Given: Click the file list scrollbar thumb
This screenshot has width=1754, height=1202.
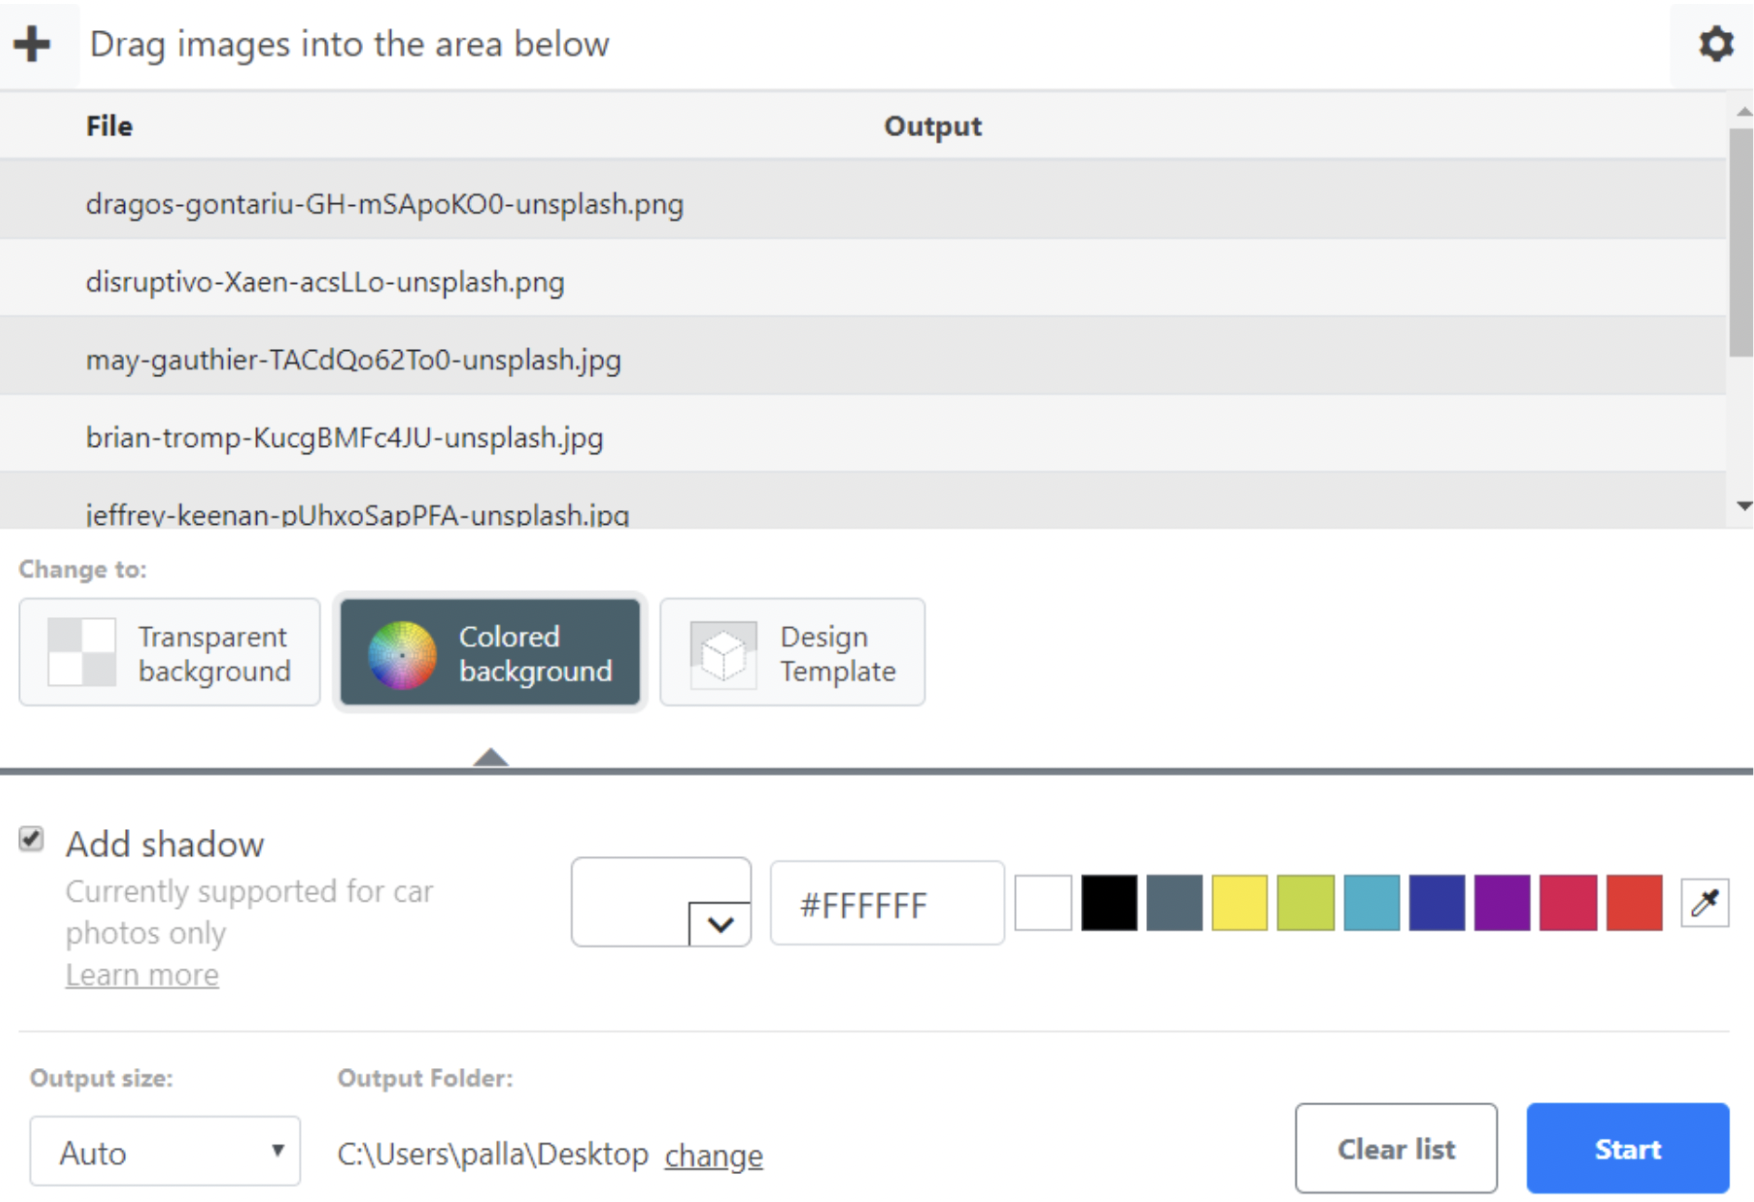Looking at the screenshot, I should click(1741, 242).
